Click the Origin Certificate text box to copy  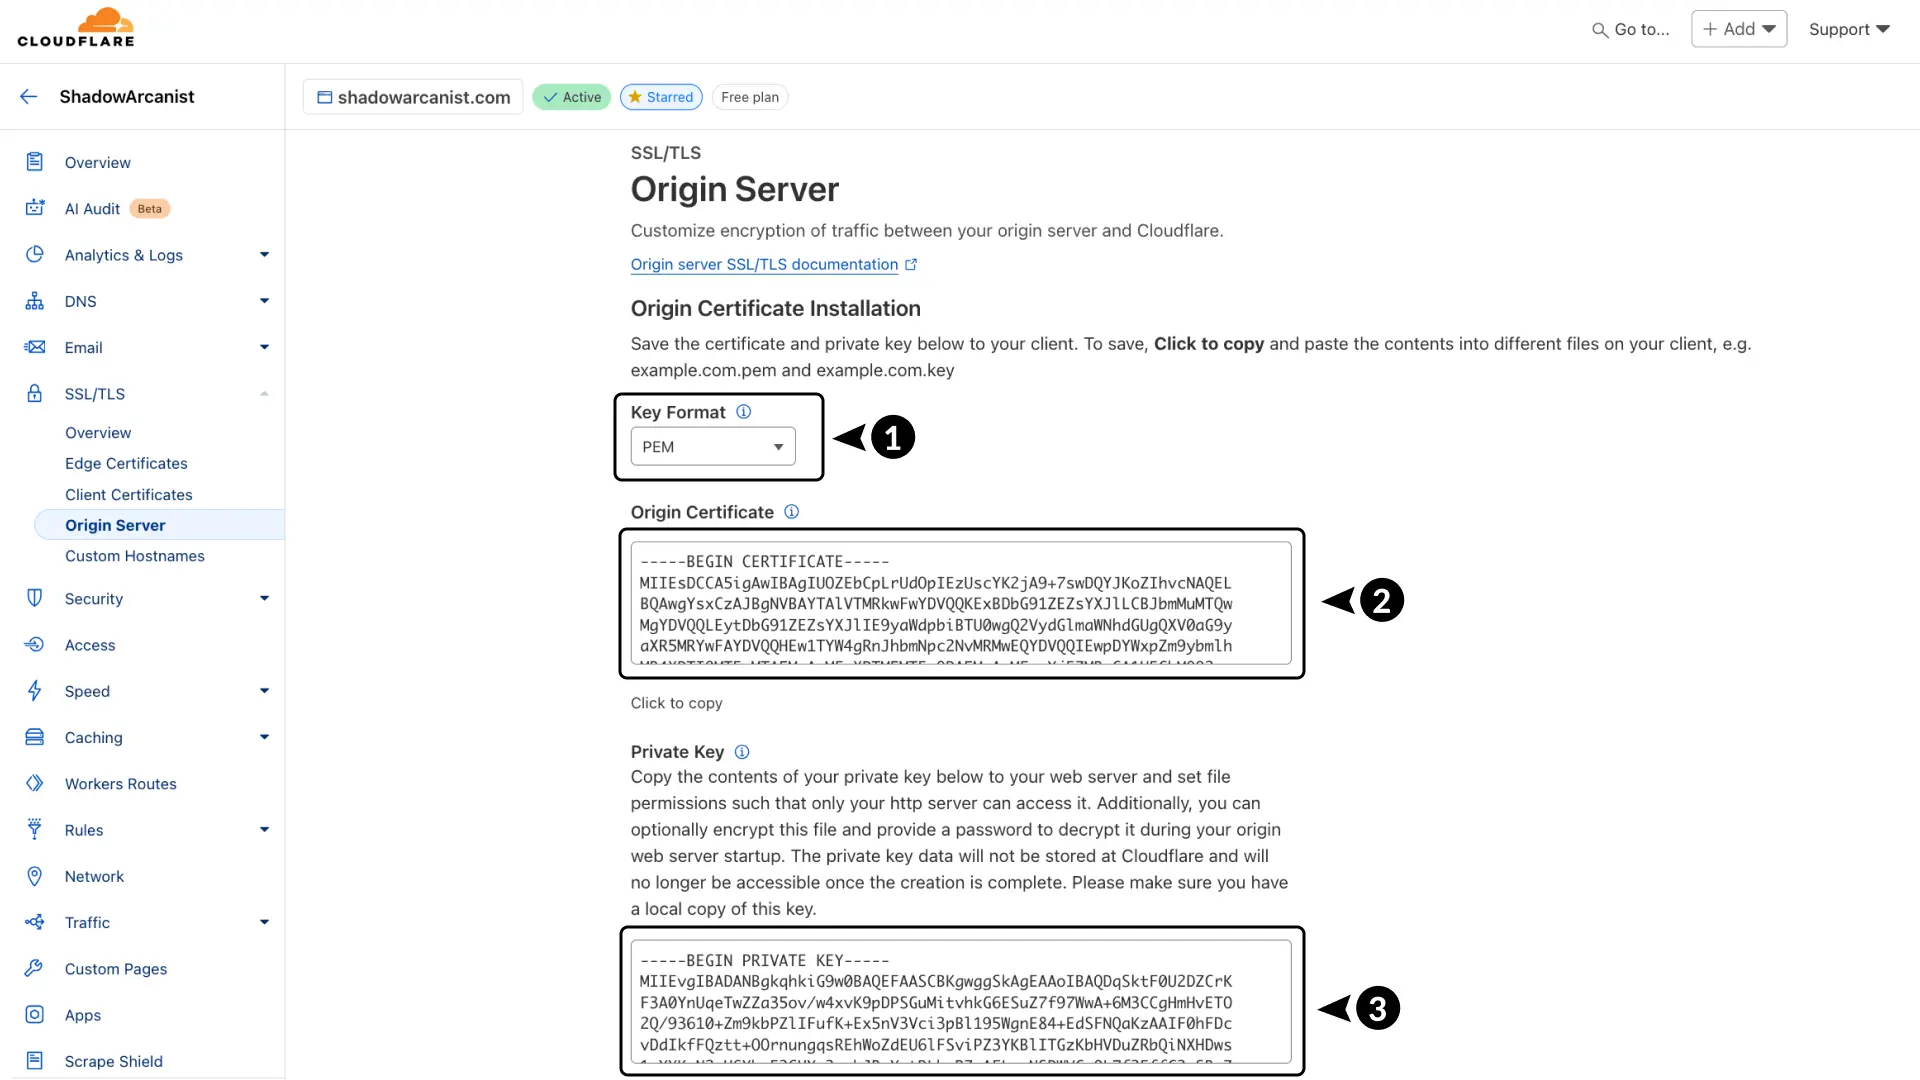[961, 603]
